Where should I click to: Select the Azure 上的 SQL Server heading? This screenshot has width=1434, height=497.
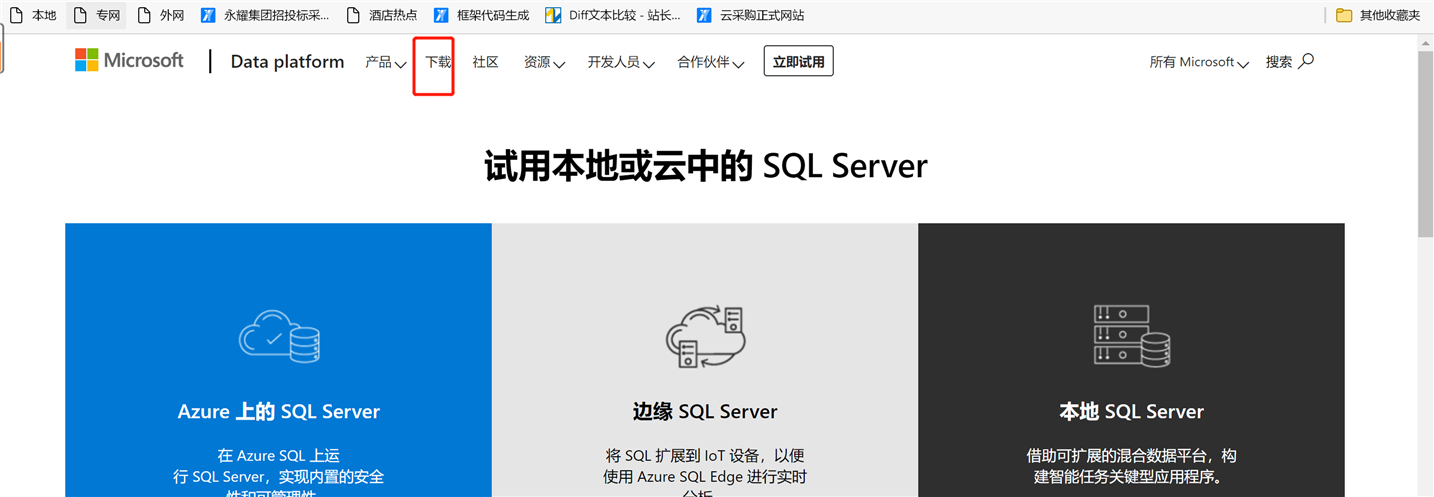(279, 411)
